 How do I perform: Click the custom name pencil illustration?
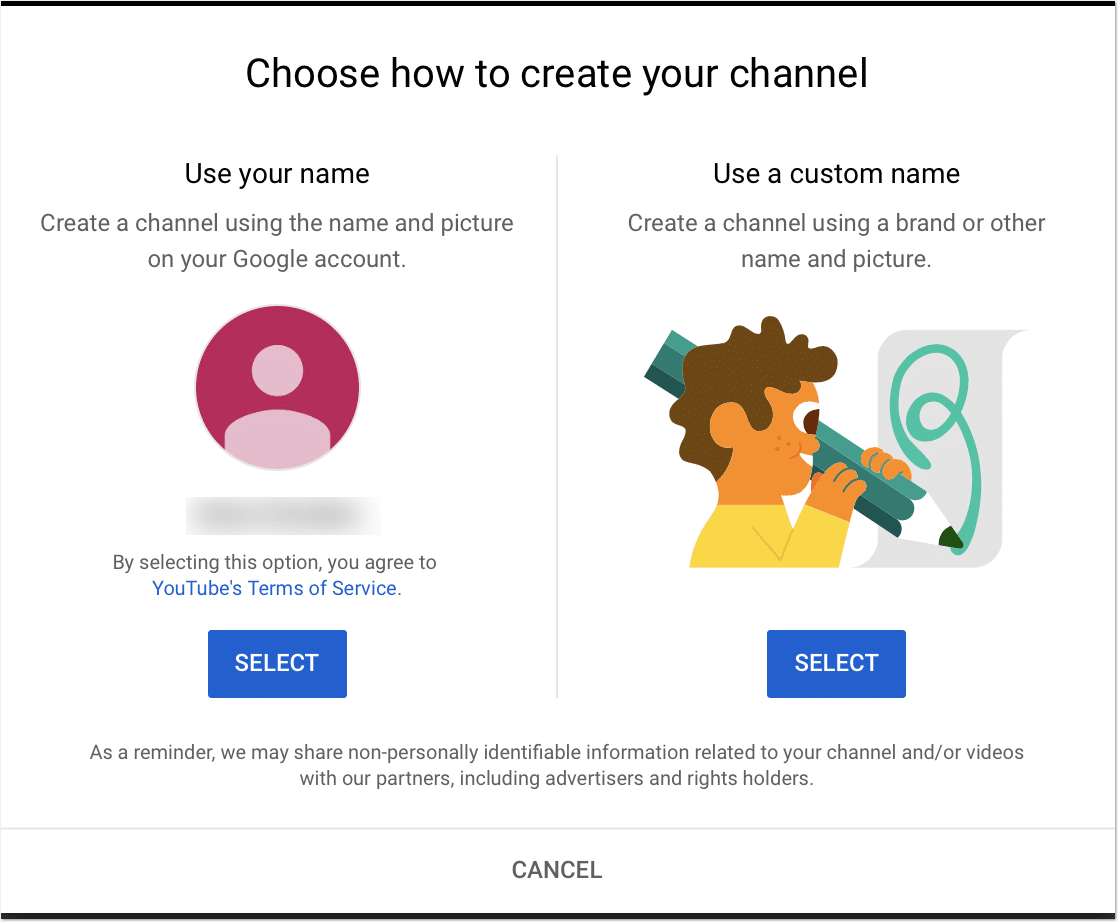click(x=834, y=442)
